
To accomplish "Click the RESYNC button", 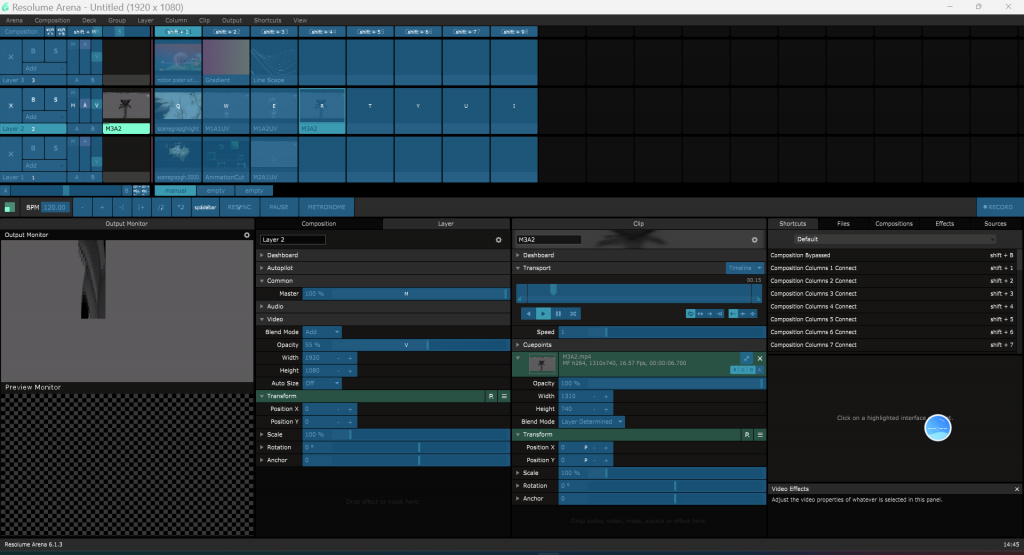I will [239, 208].
